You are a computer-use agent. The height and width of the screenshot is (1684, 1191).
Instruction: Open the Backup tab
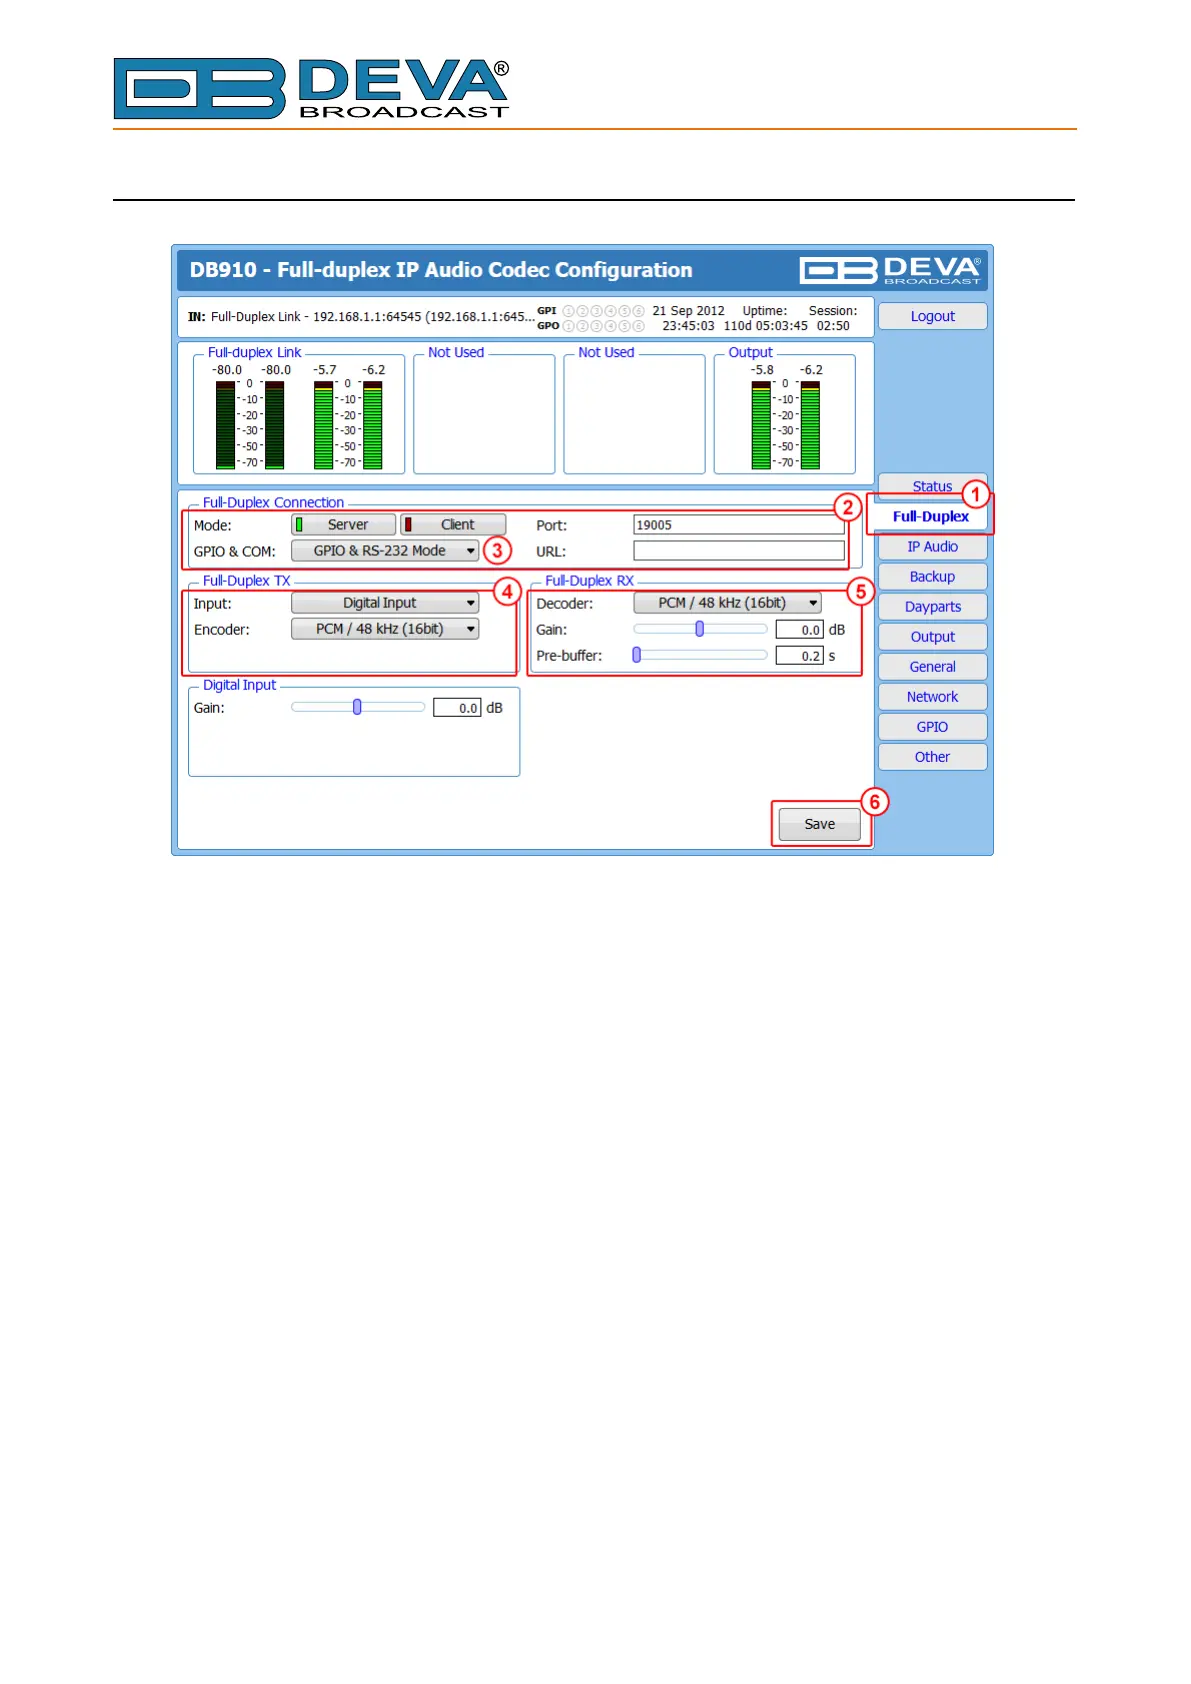(x=932, y=577)
